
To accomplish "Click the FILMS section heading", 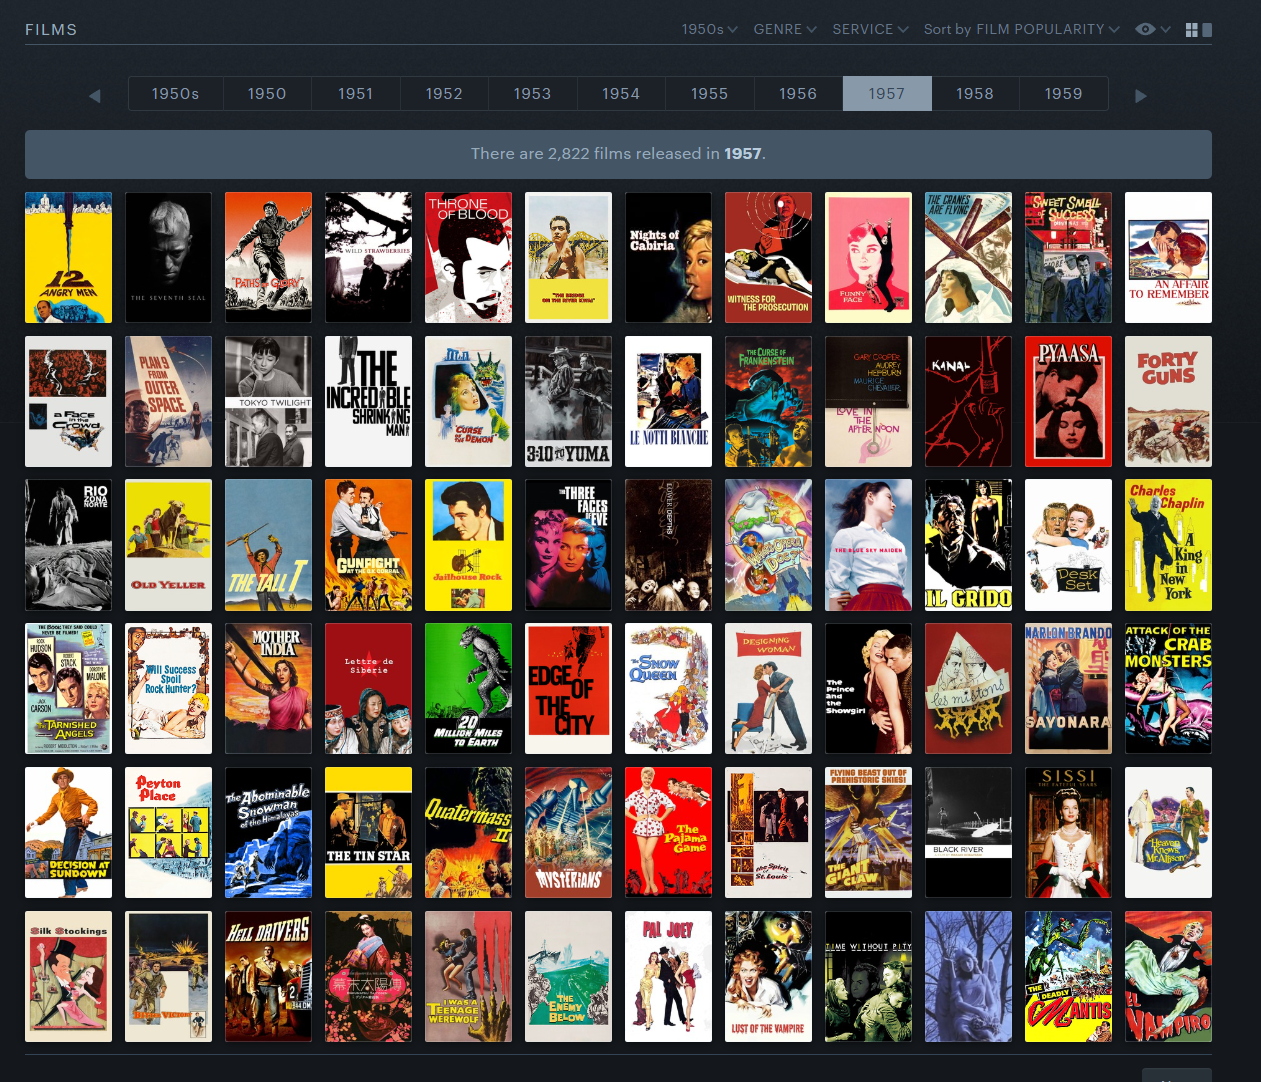I will coord(51,30).
